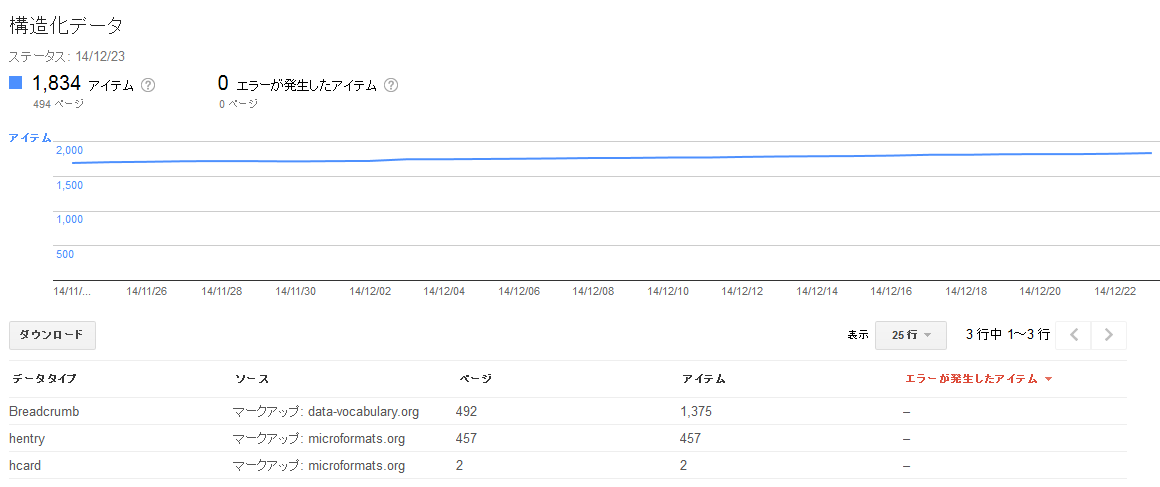Click the 3 行中 1～3 行 pagination text
The height and width of the screenshot is (487, 1160).
coord(1008,335)
